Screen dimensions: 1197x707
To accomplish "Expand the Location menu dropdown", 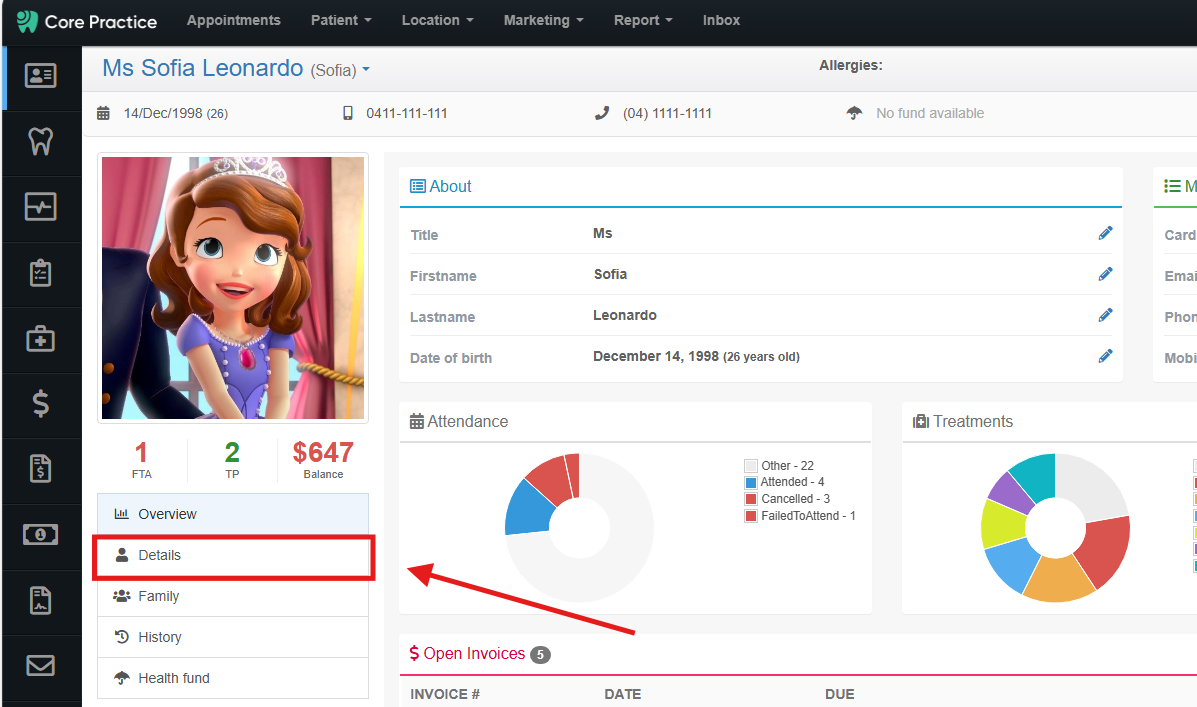I will [437, 21].
